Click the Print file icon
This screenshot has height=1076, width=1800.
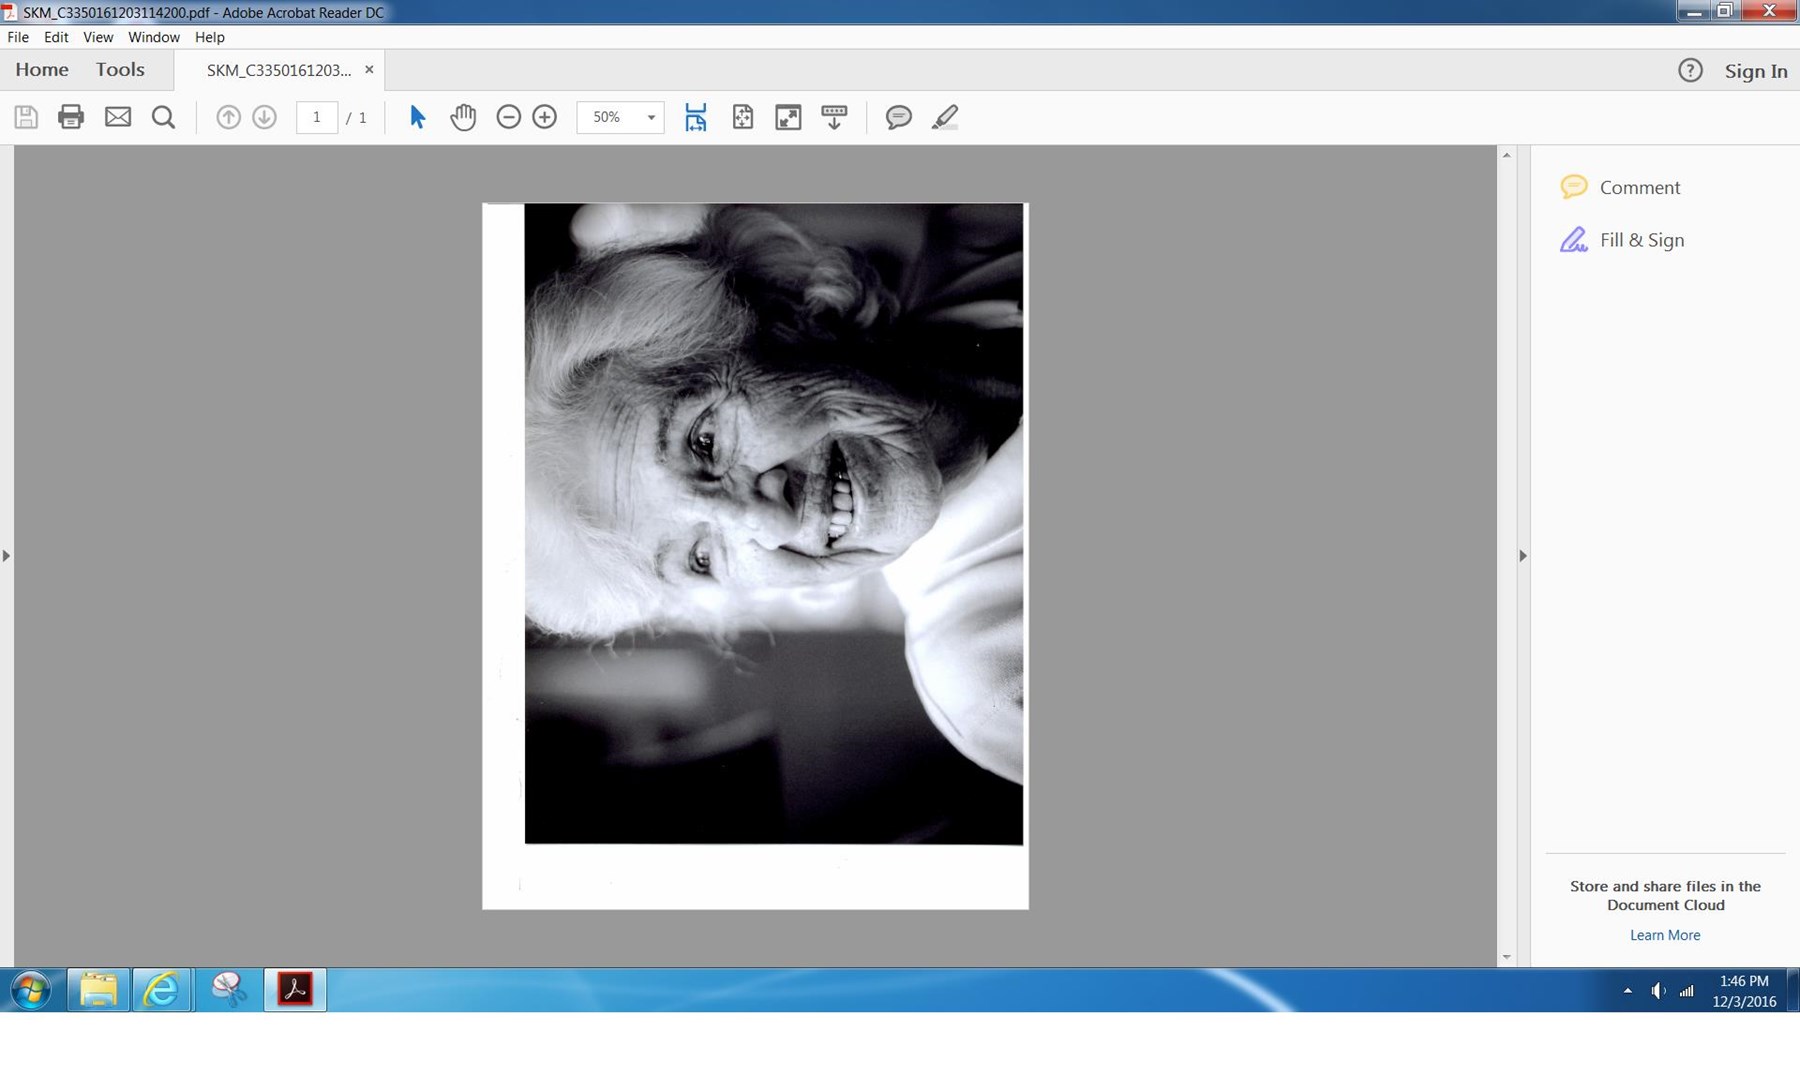point(71,117)
